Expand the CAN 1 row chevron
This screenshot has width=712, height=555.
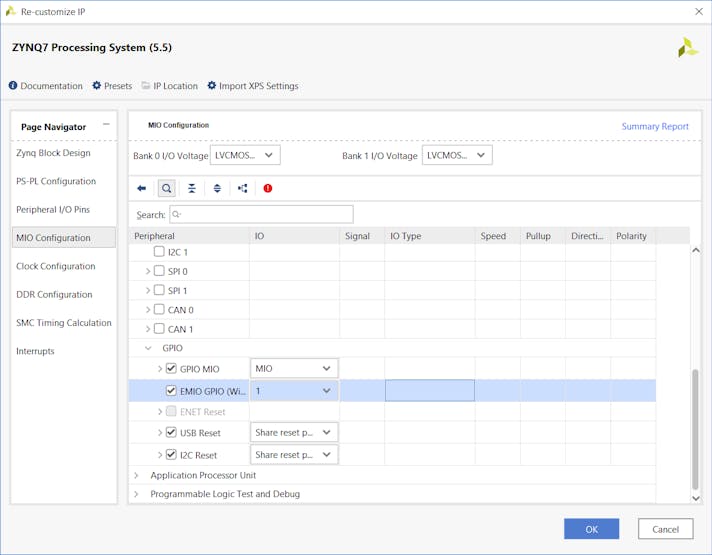[148, 329]
